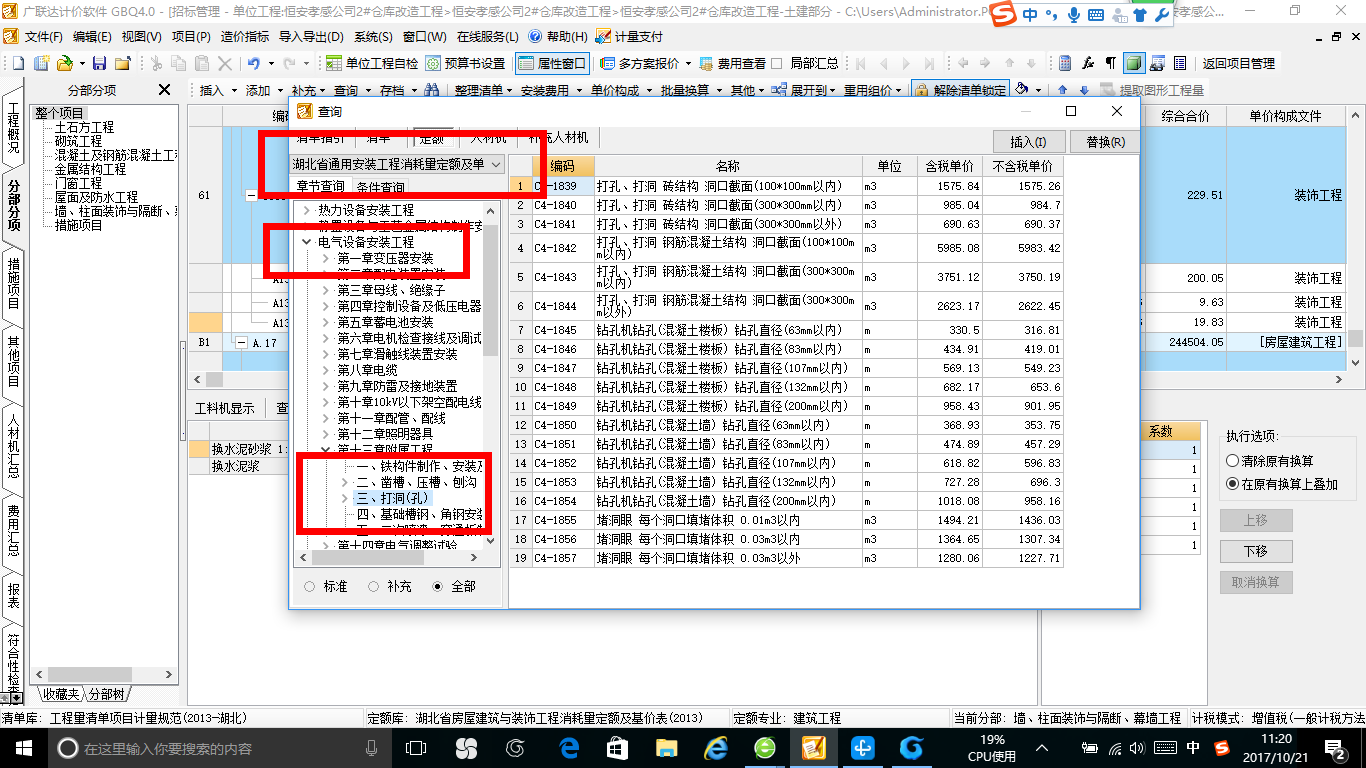Click 解除清单锁定 lock icon button
Screen dimensions: 1366x768
960,90
